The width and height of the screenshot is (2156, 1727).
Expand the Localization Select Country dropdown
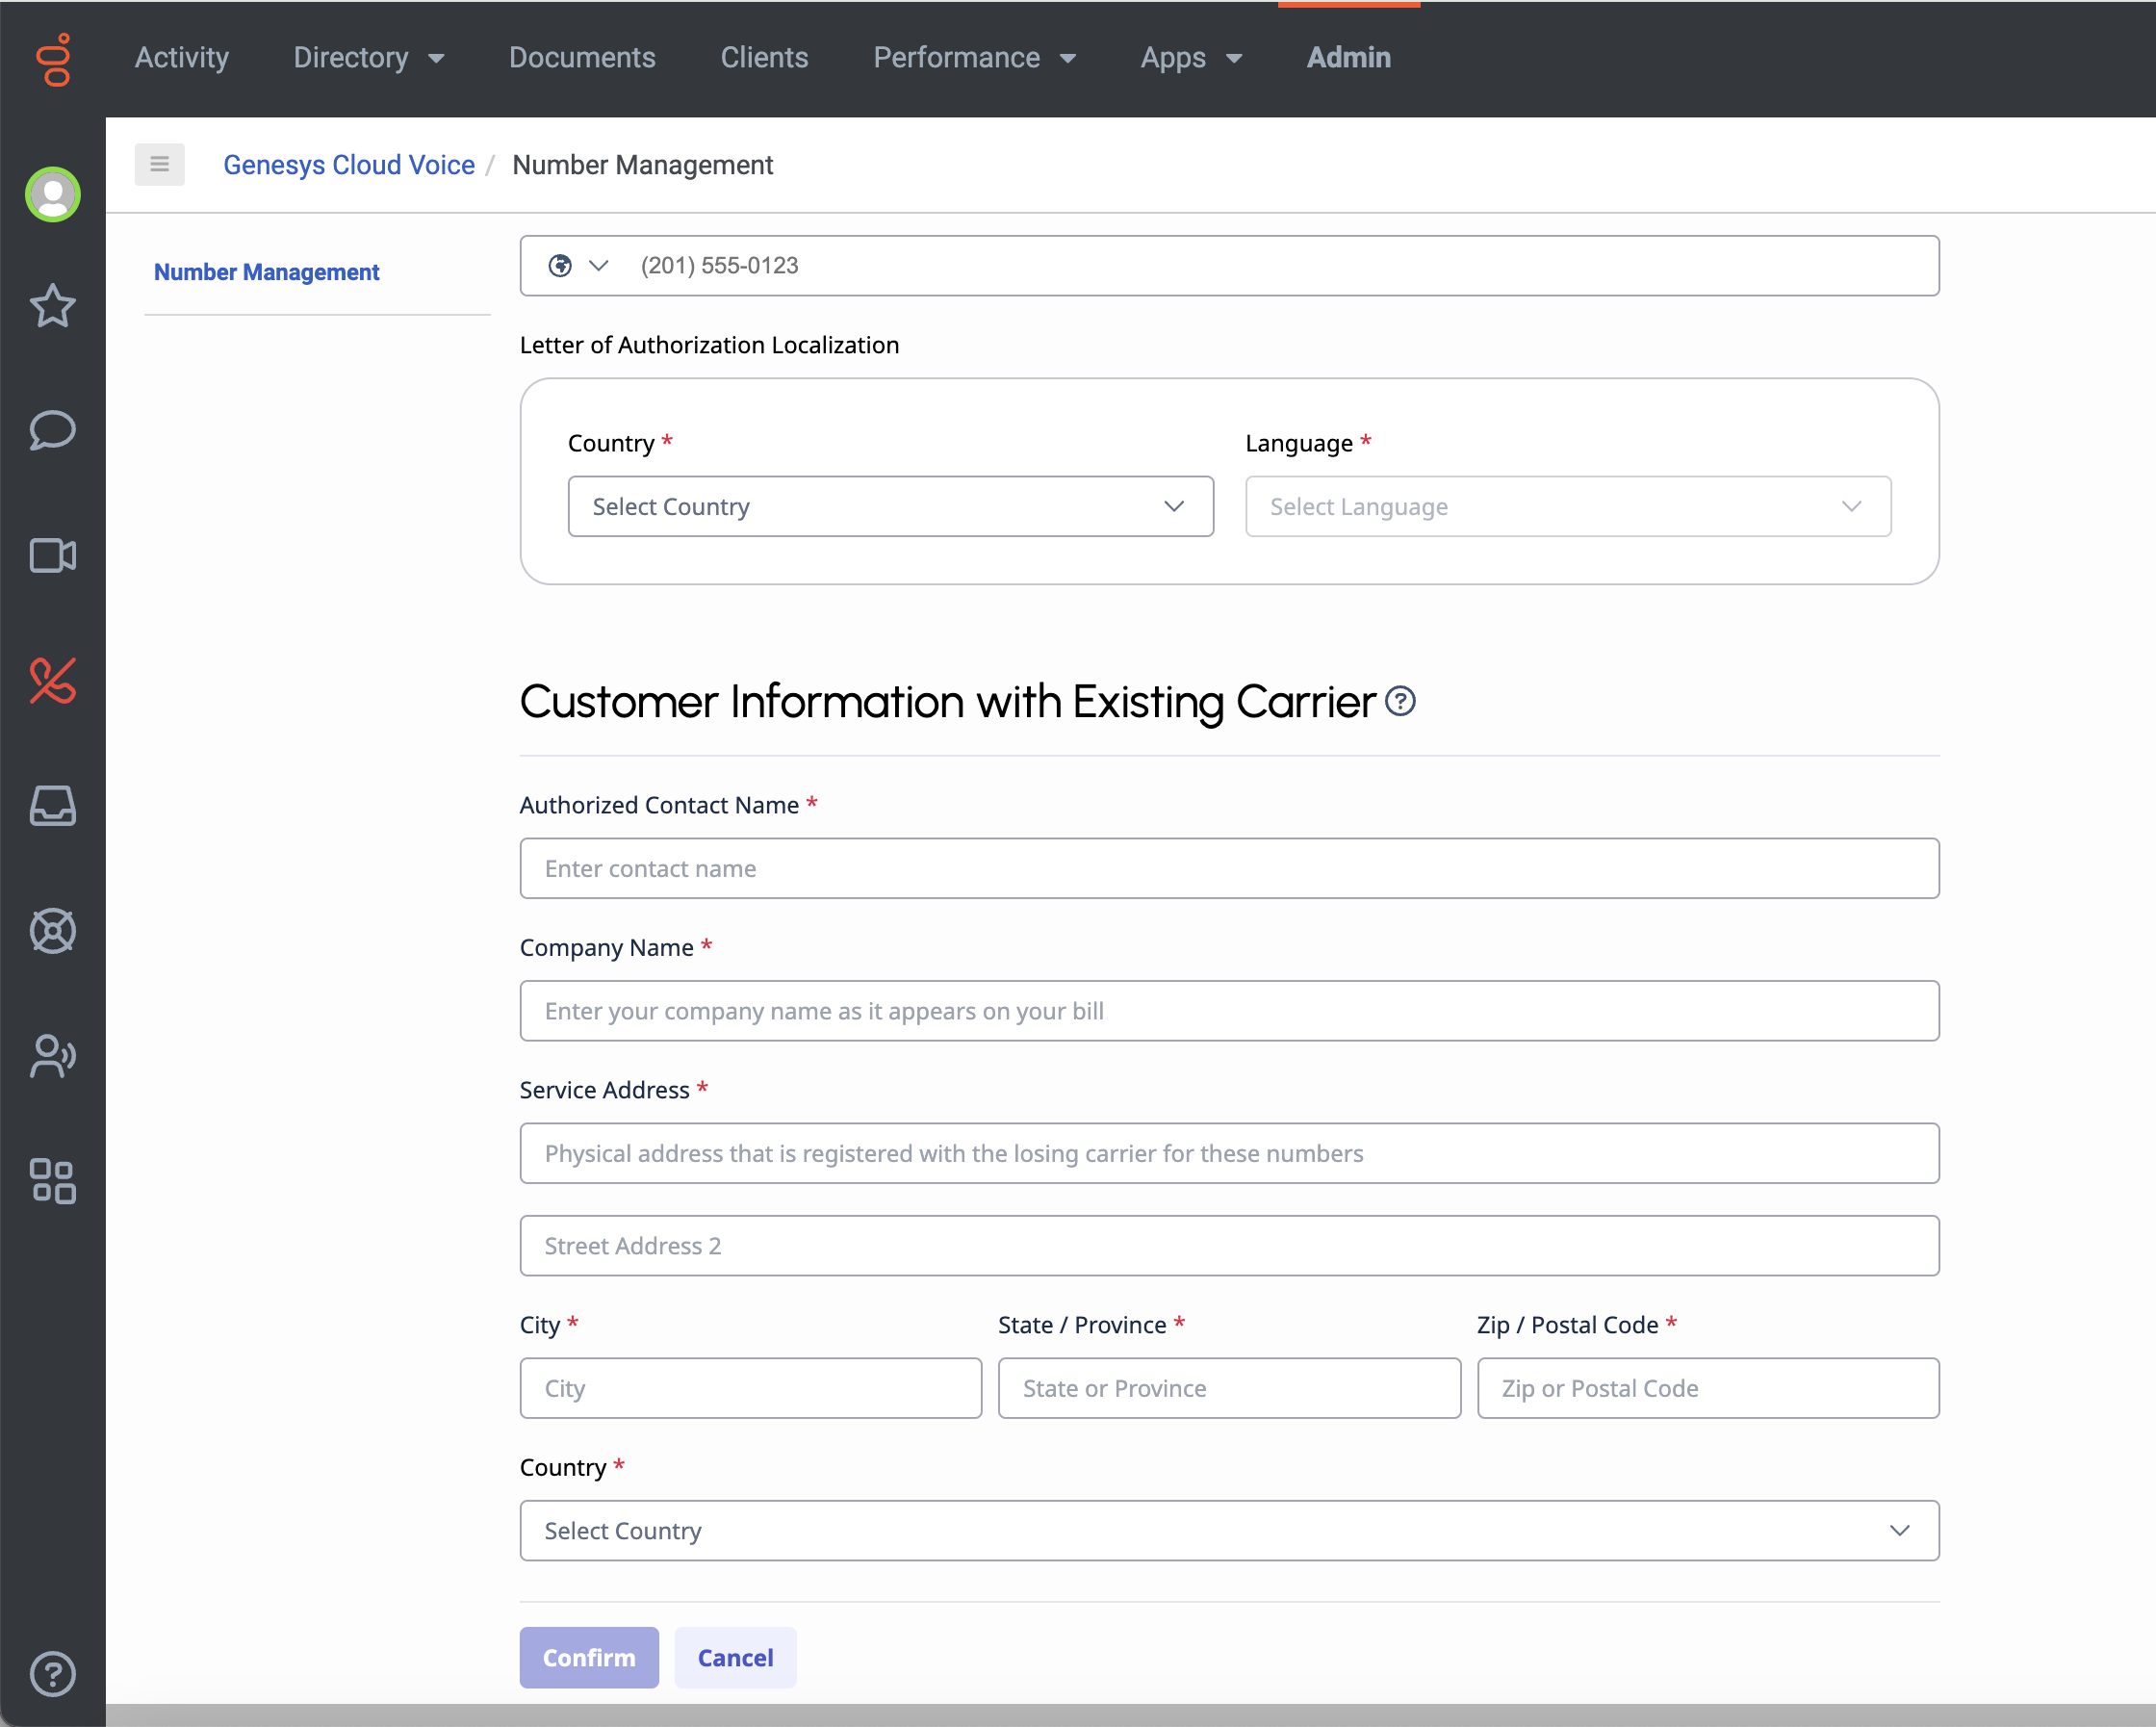(x=890, y=507)
